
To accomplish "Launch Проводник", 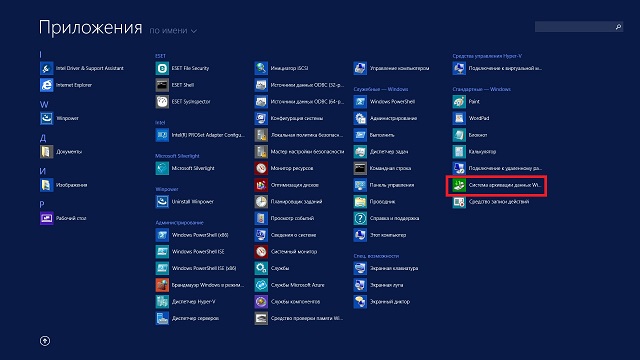I will pyautogui.click(x=375, y=202).
